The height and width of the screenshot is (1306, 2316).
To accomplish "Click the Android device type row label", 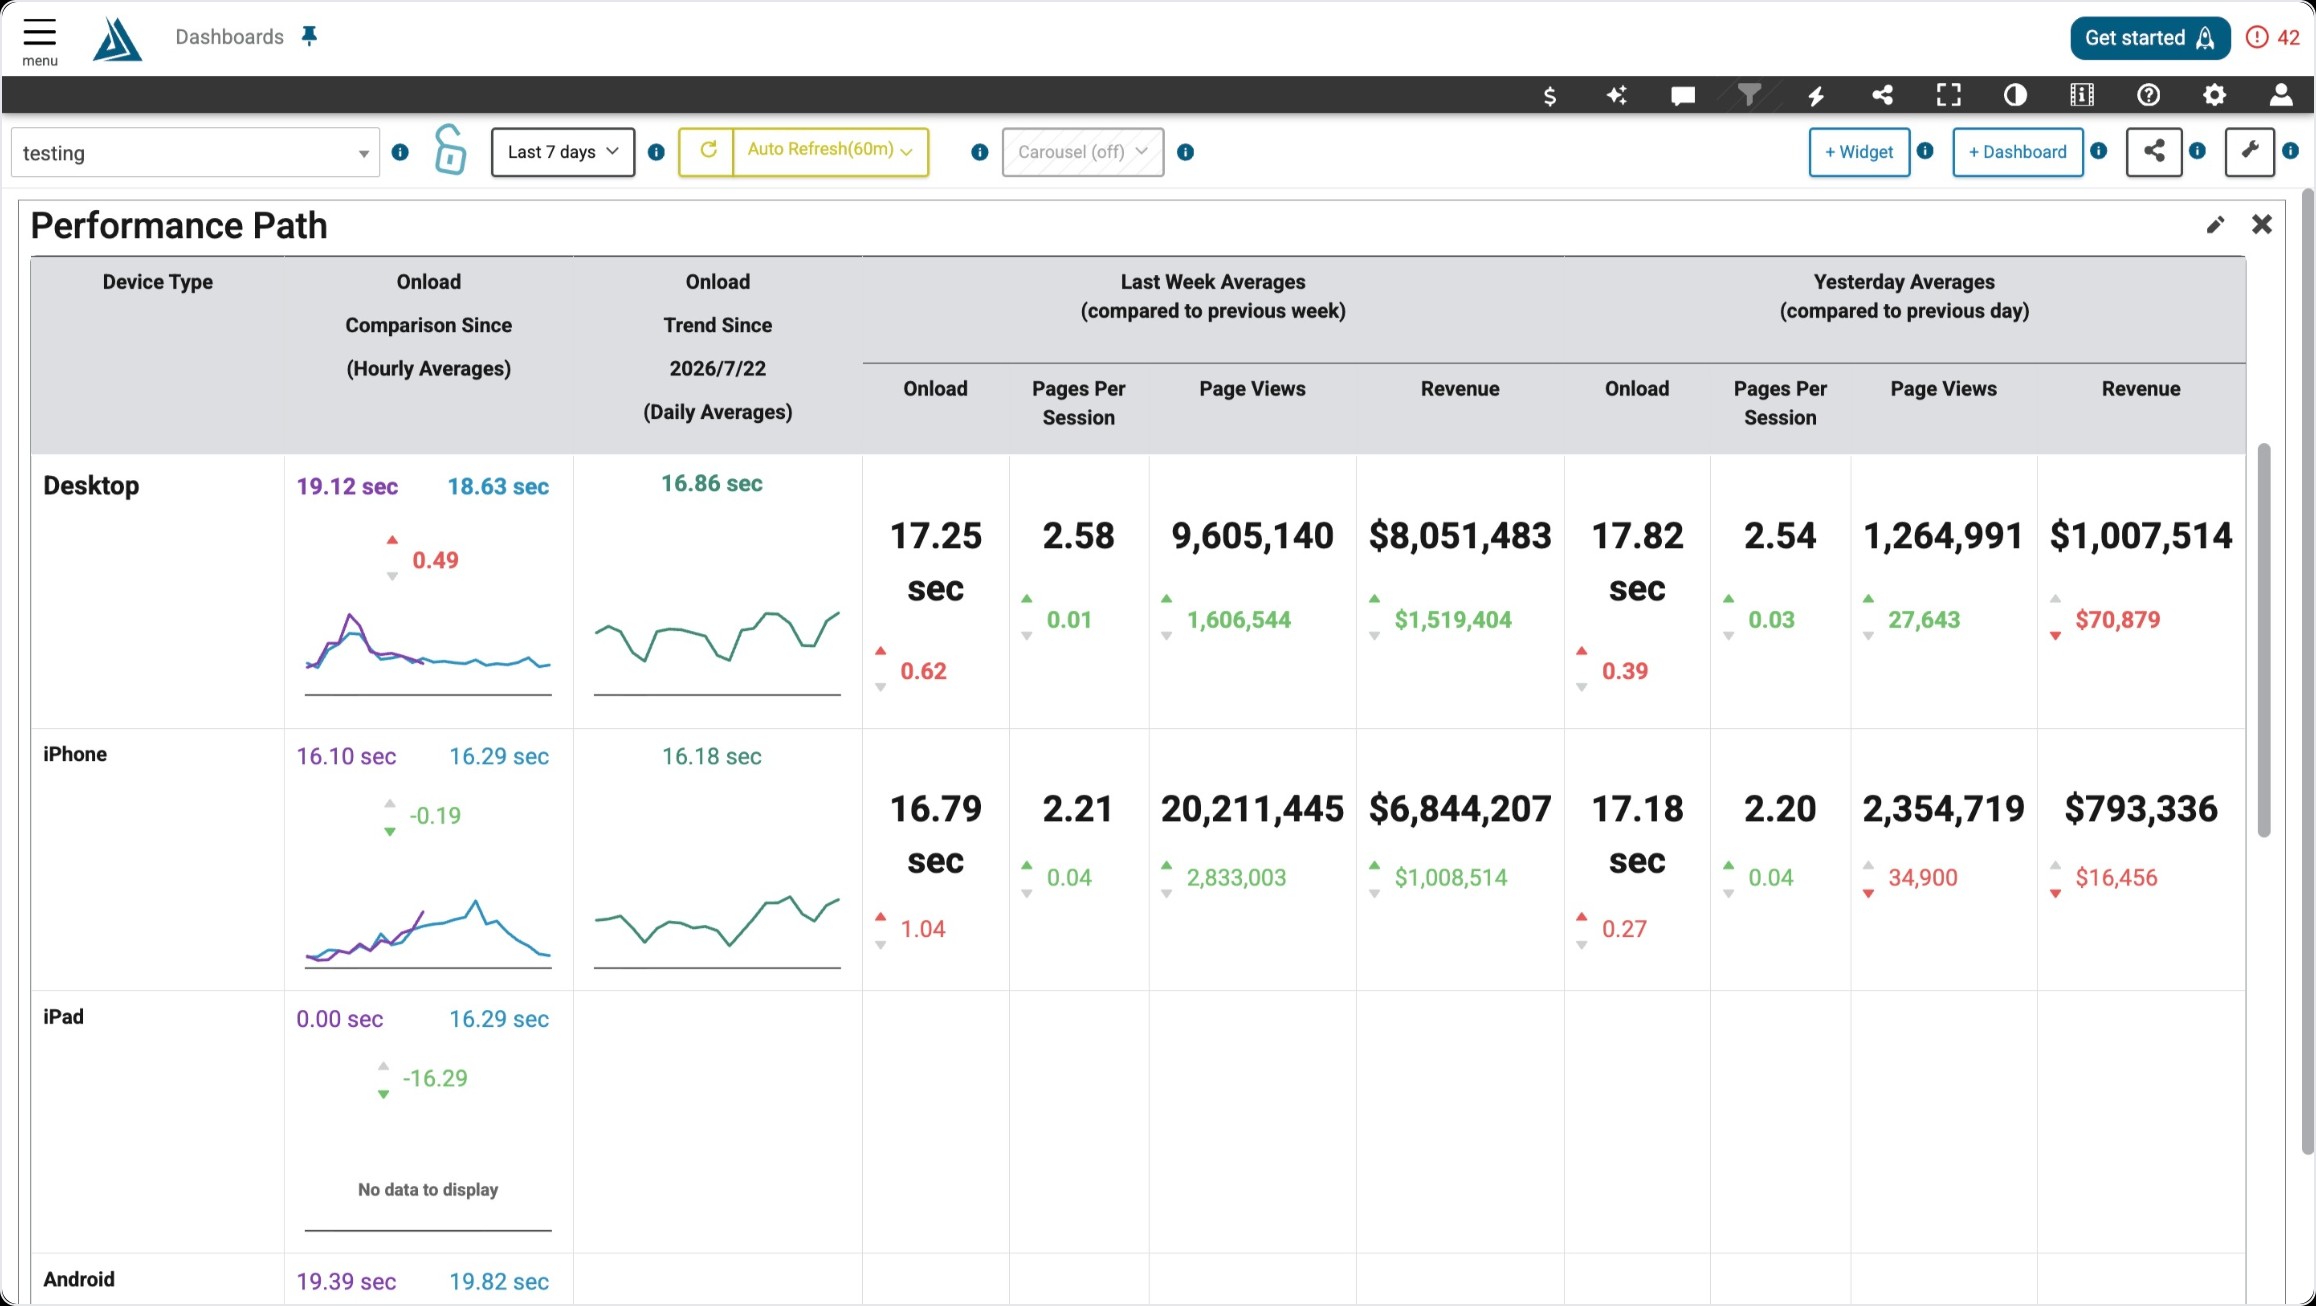I will [79, 1279].
